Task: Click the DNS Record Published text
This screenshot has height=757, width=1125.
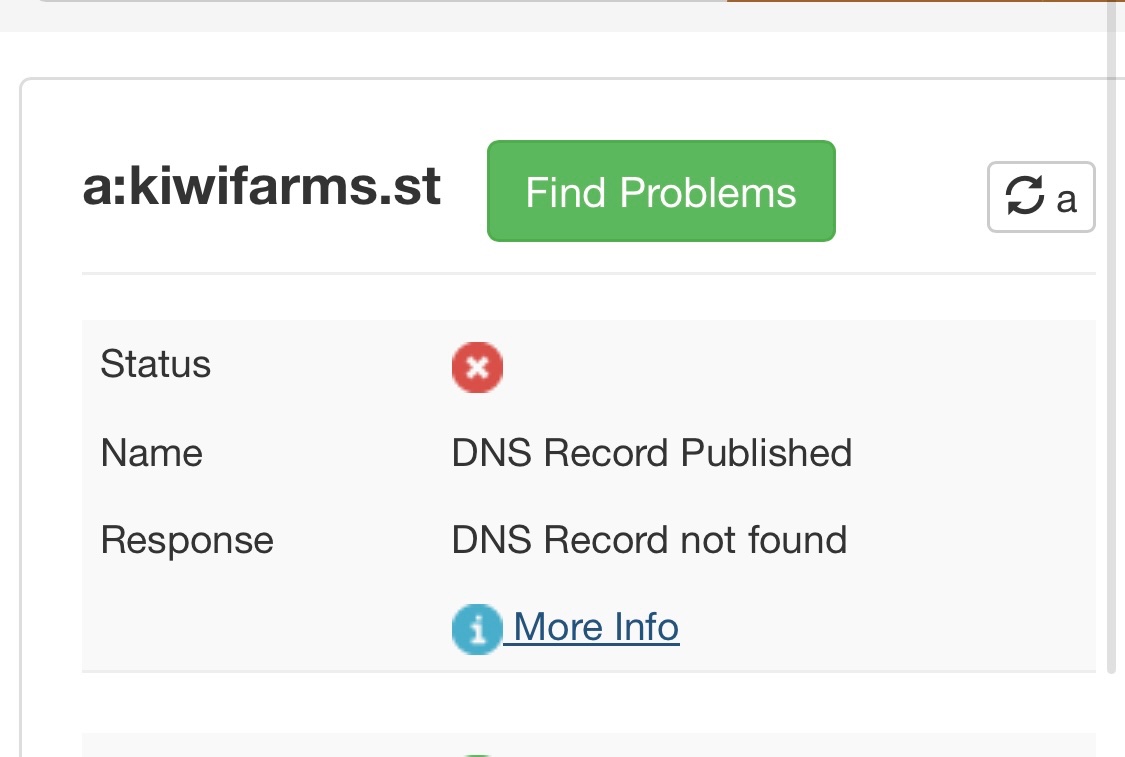Action: point(651,453)
